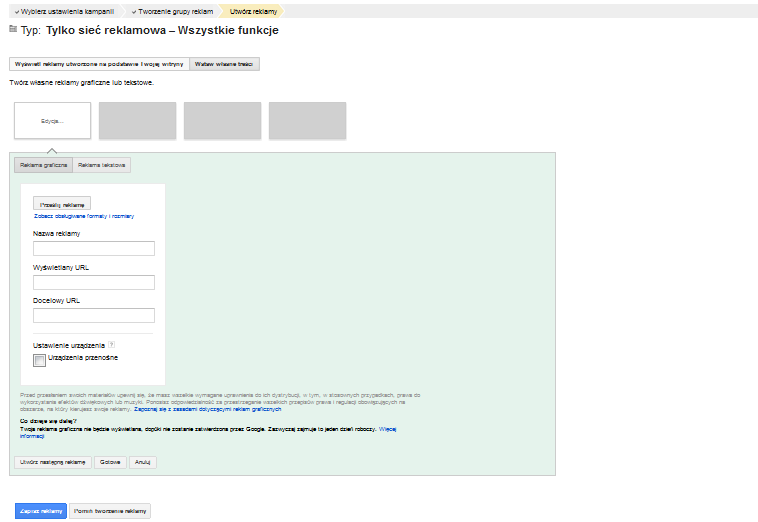Open the supported formats and sizes link
758x522 pixels.
point(84,215)
